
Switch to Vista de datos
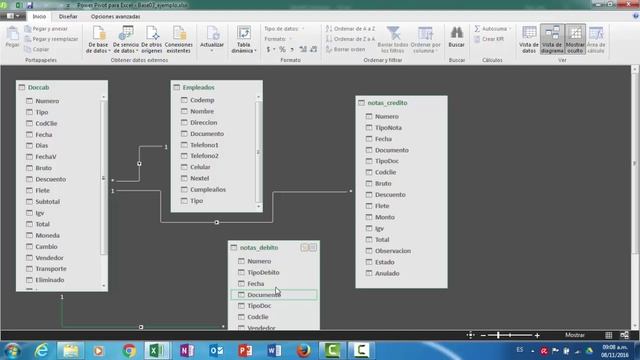(x=529, y=39)
